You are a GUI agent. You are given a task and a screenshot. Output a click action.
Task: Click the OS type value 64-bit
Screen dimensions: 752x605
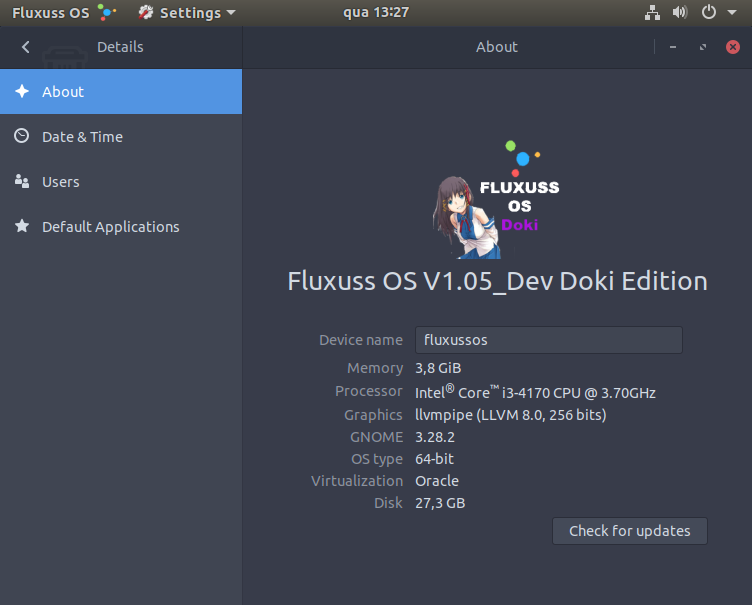tap(434, 459)
